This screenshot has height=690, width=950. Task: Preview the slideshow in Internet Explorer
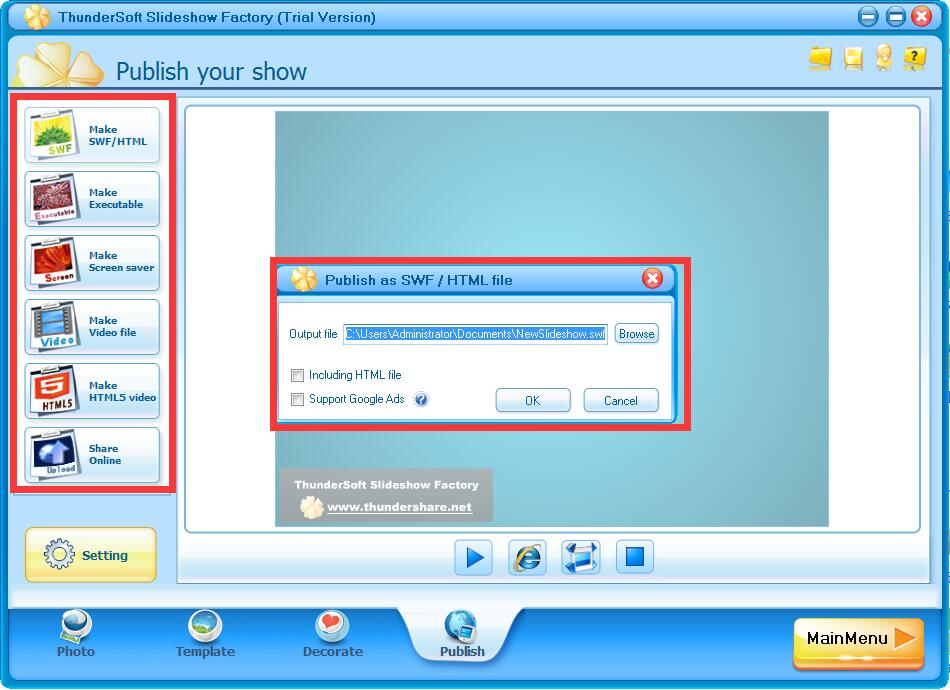pyautogui.click(x=527, y=557)
